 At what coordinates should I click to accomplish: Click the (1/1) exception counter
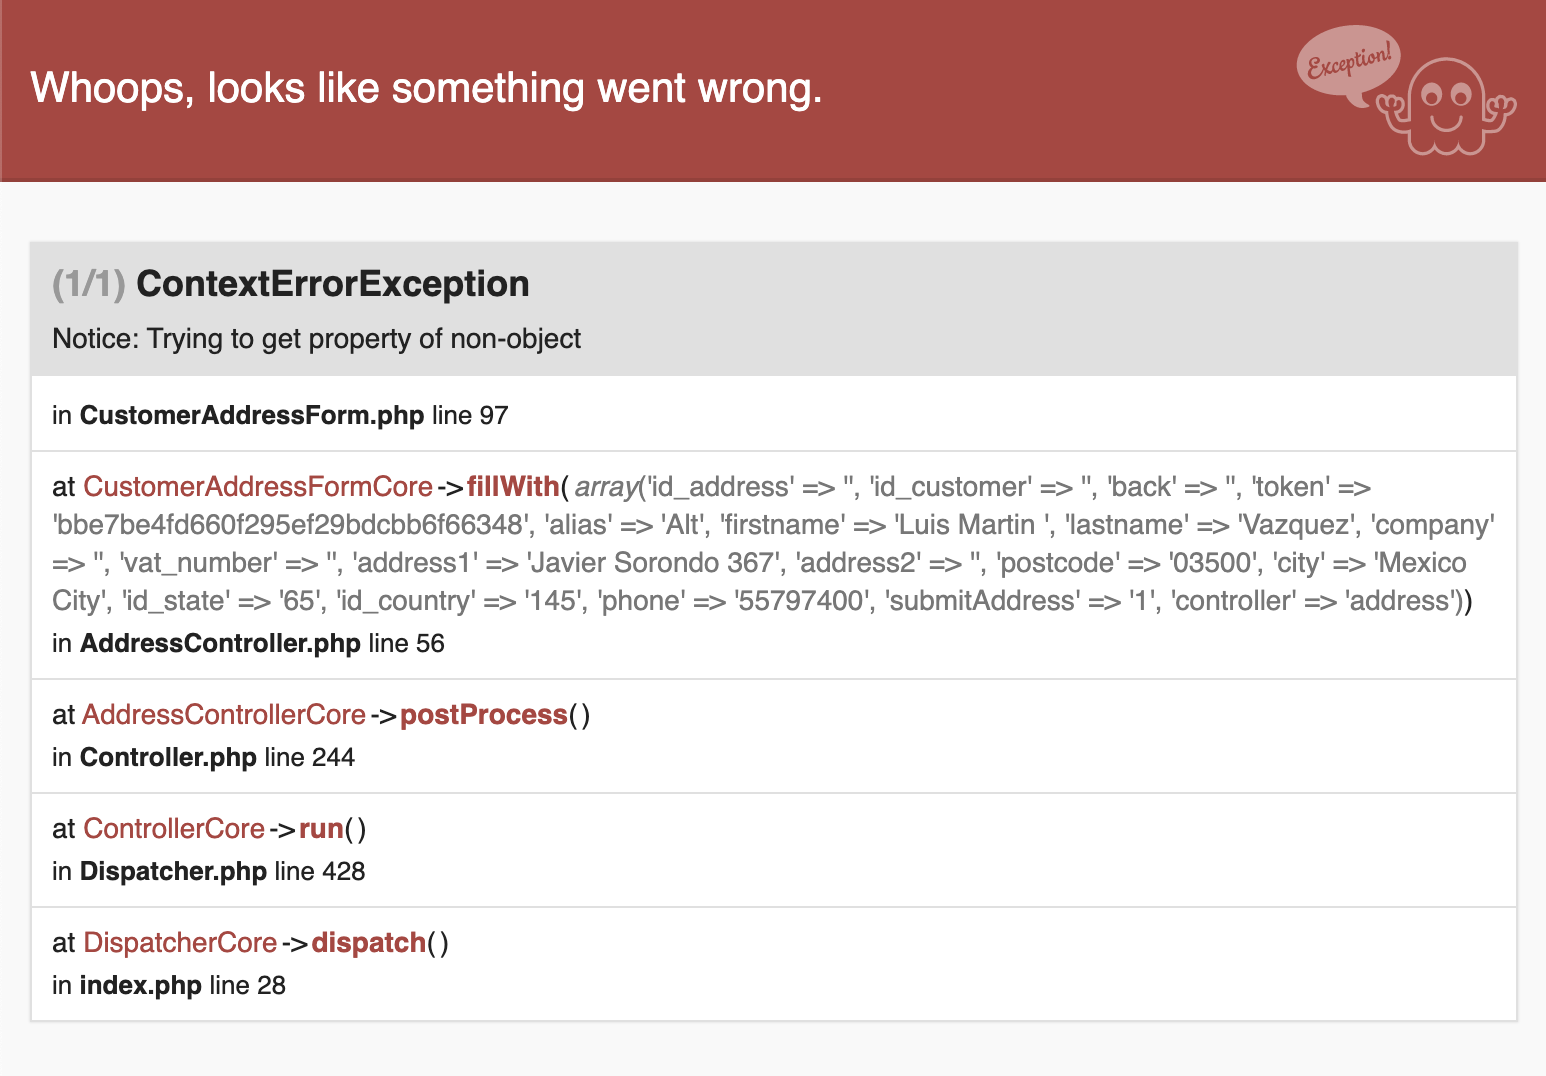pyautogui.click(x=88, y=284)
